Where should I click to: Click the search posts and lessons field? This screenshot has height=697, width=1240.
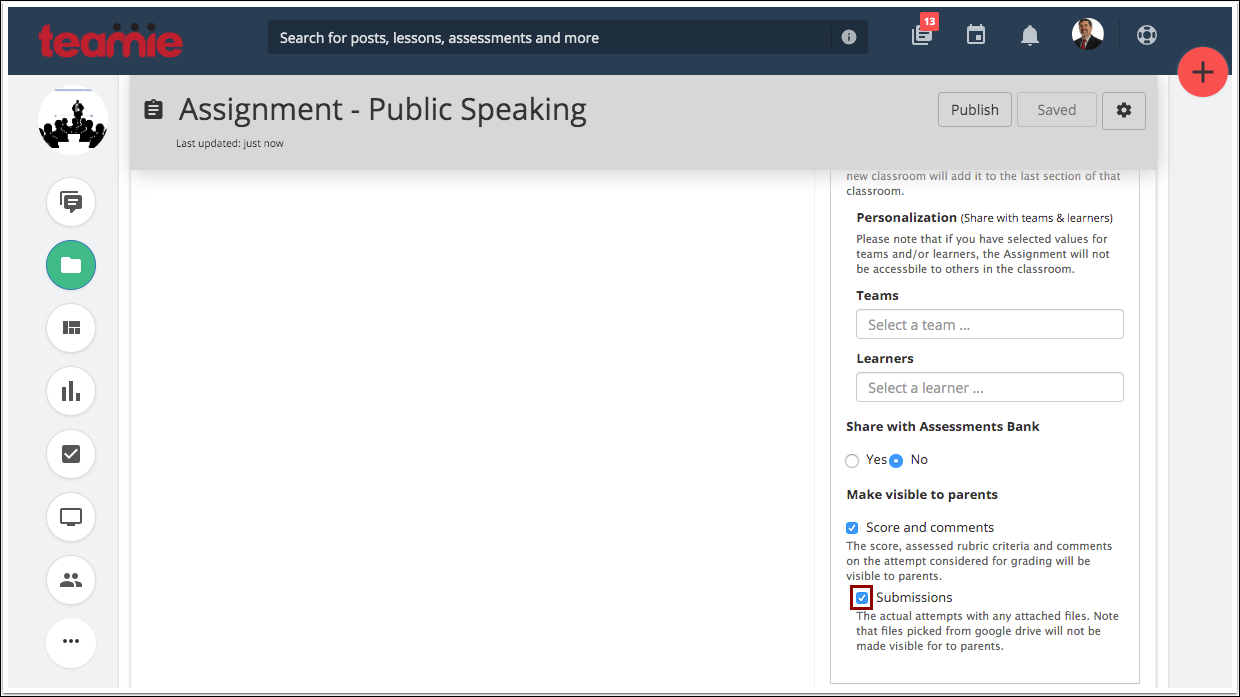[550, 37]
